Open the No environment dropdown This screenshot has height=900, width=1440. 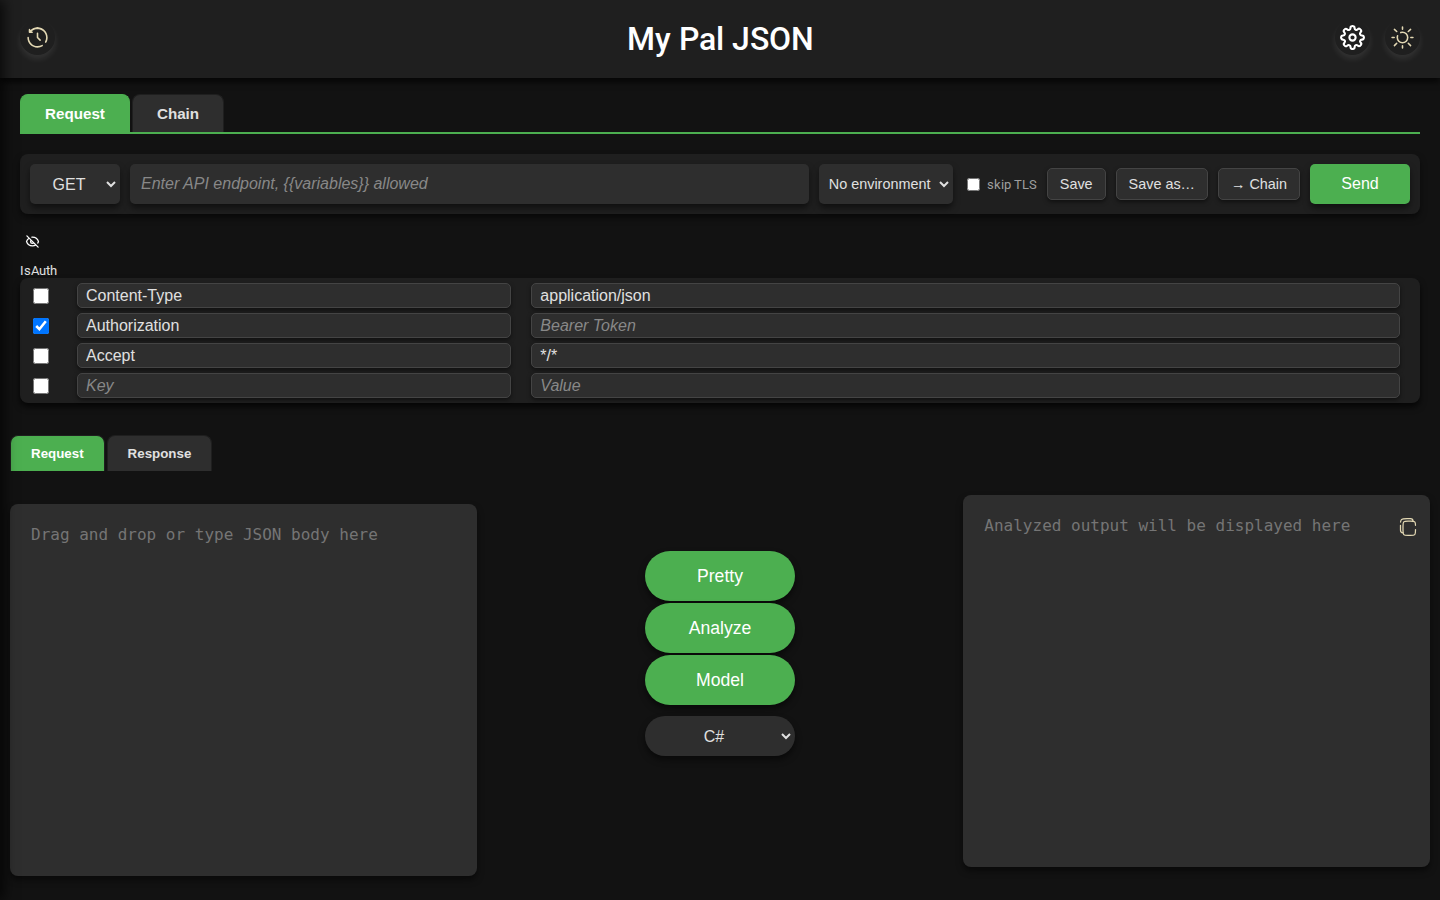pos(886,184)
